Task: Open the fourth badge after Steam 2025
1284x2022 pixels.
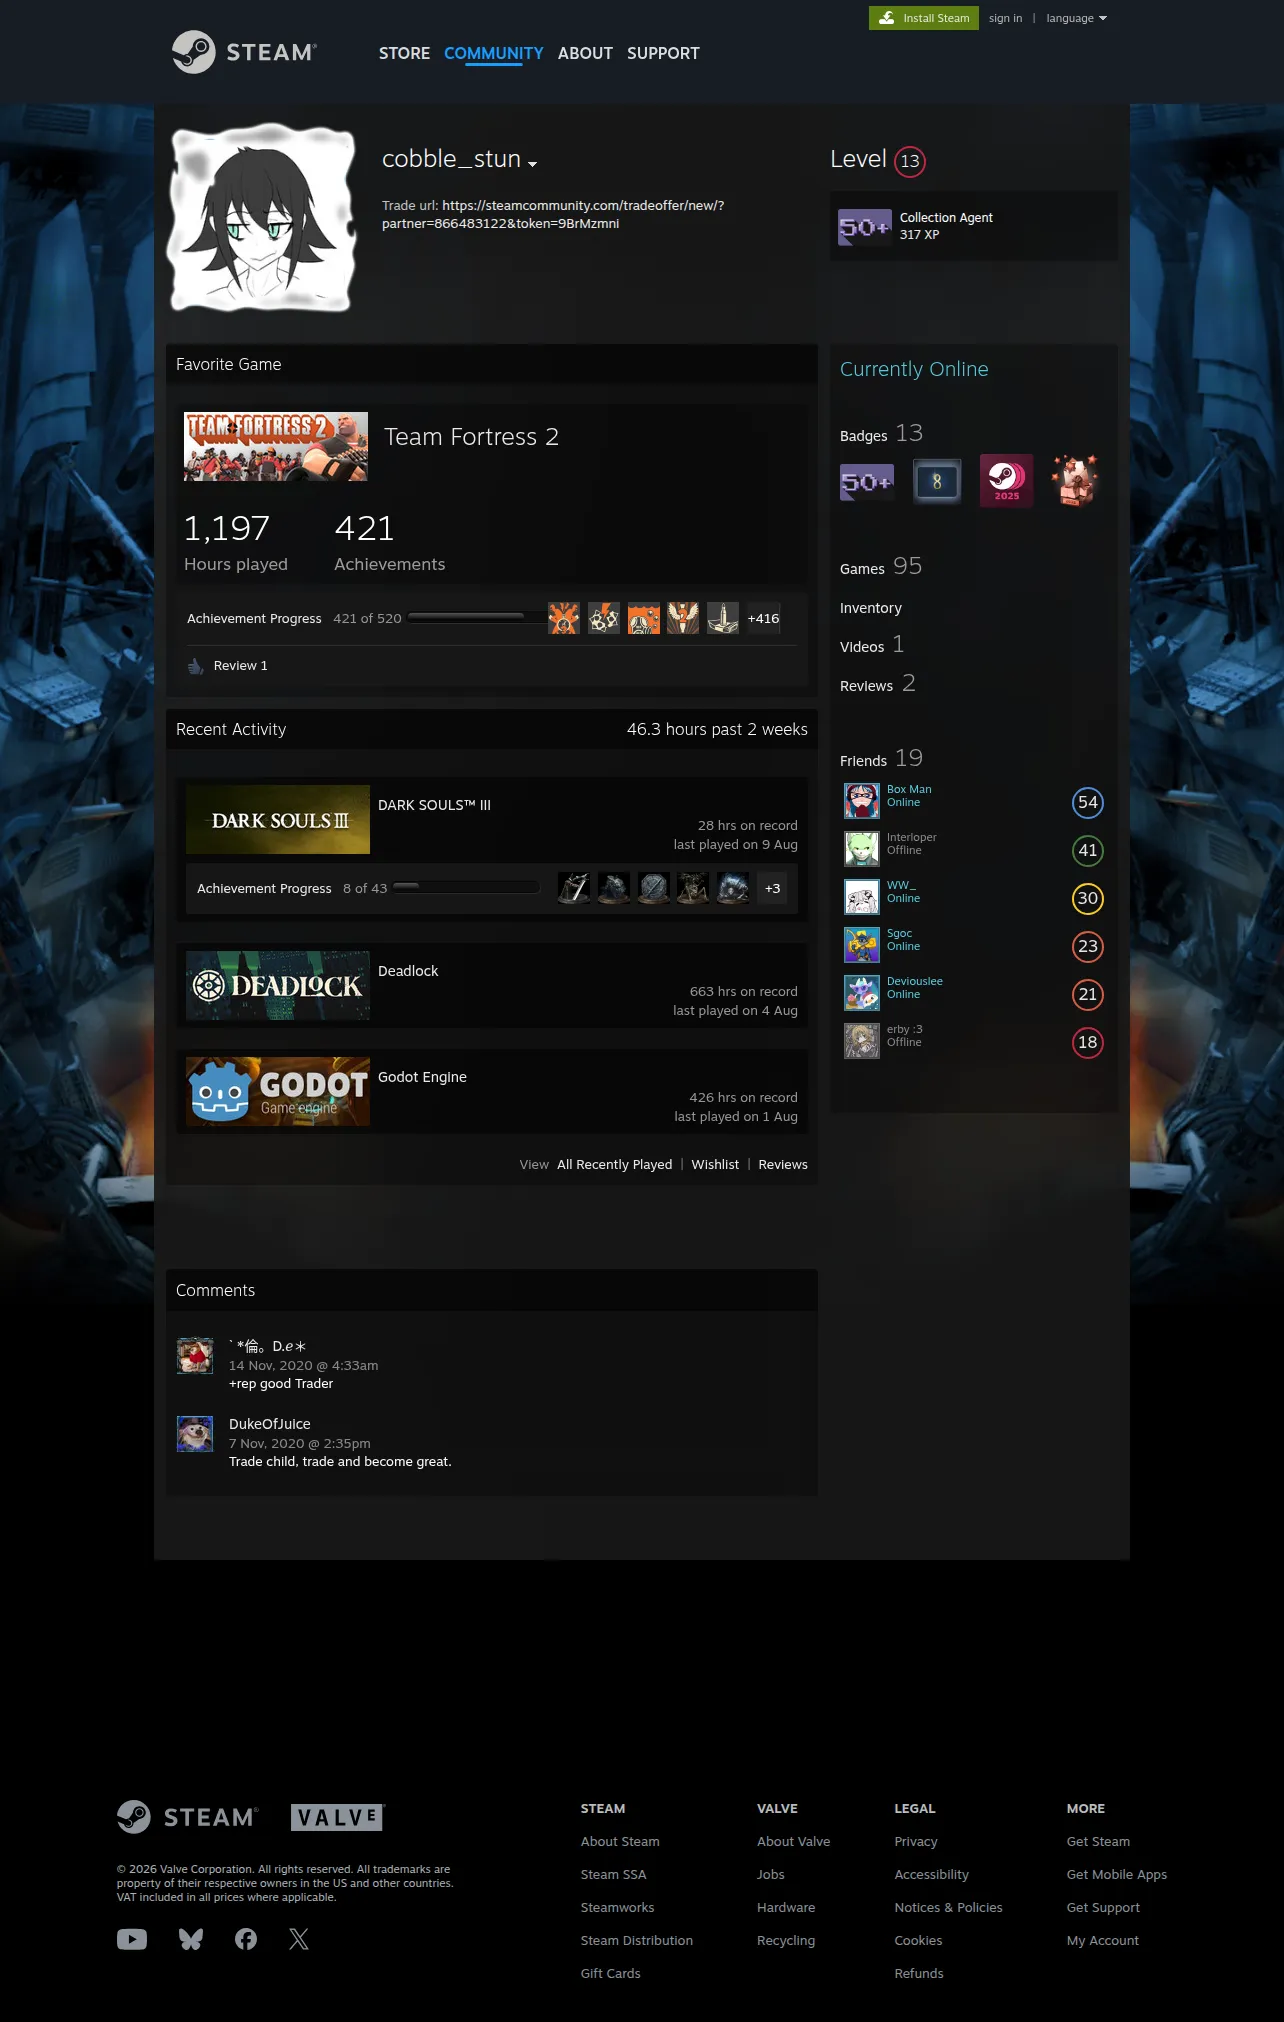Action: [x=1075, y=481]
